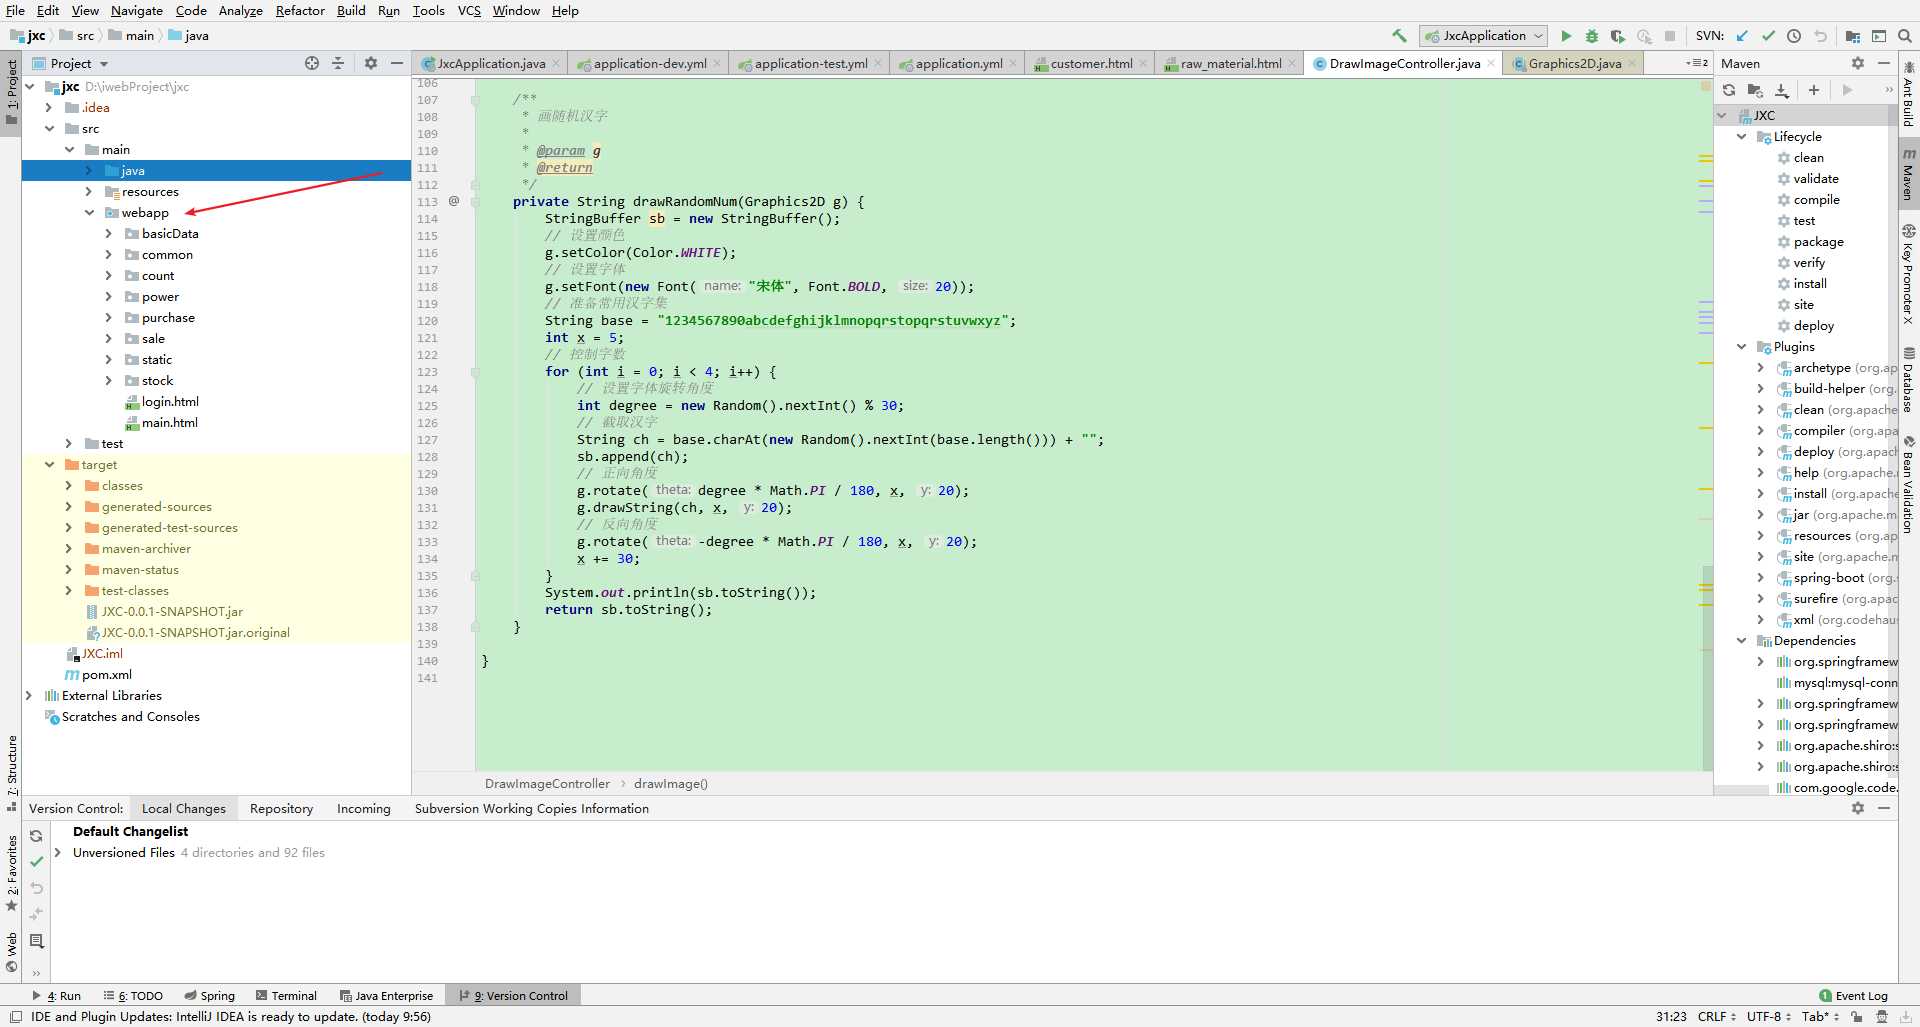1920x1027 pixels.
Task: Open the tool windows quick-access icon bottom-left
Action: [x=15, y=1017]
